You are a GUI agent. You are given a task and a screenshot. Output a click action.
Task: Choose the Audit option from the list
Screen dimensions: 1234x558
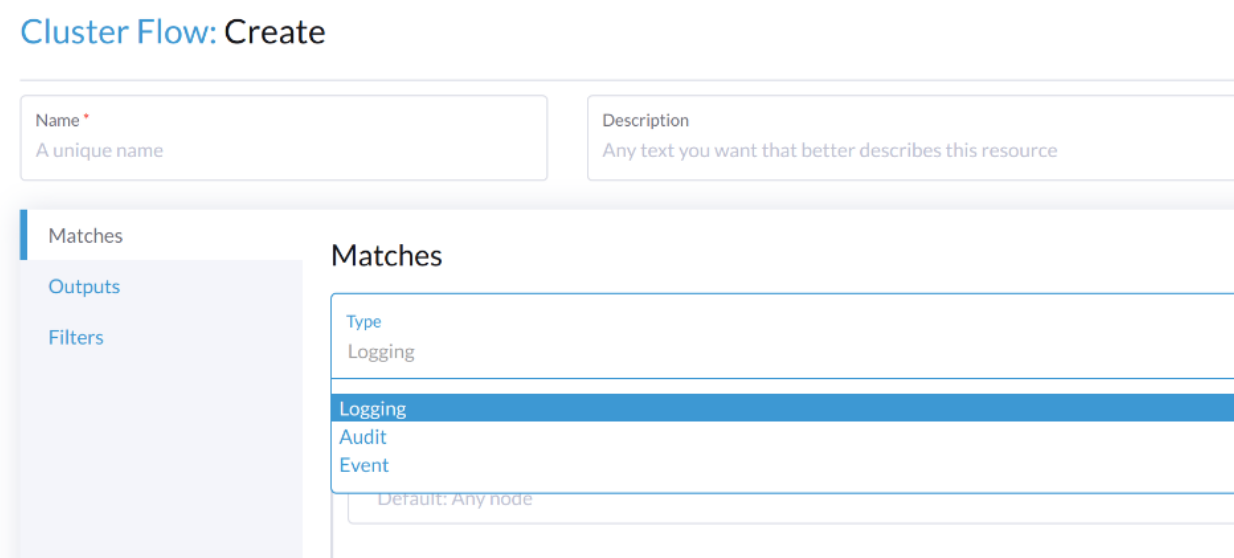point(363,437)
